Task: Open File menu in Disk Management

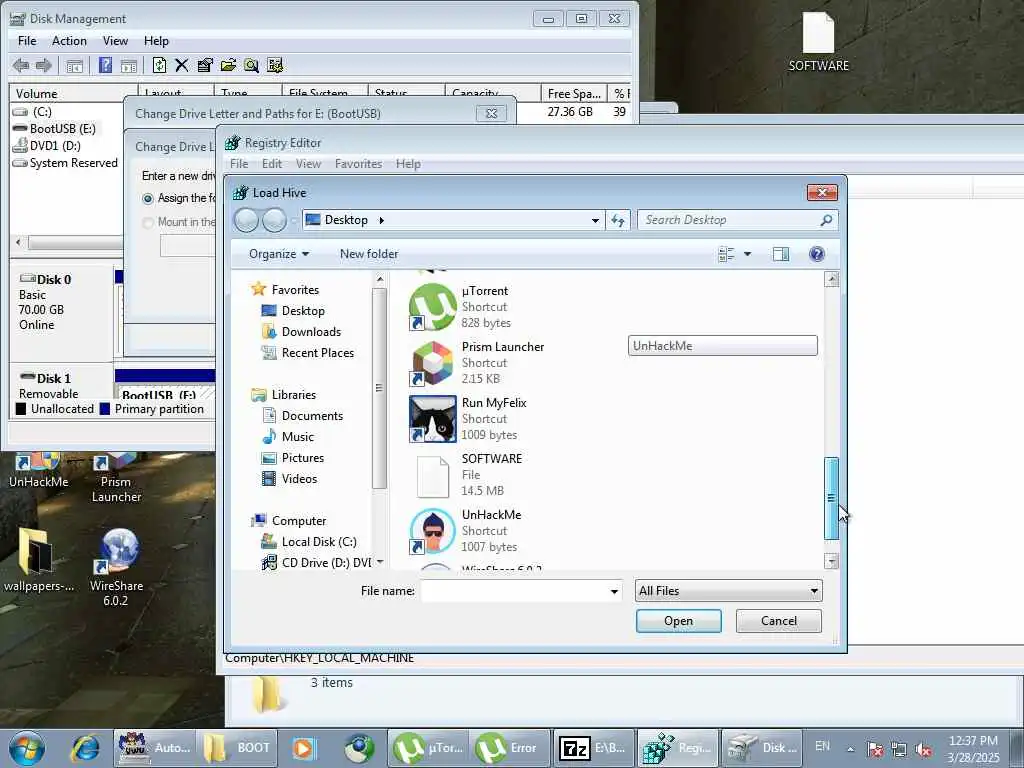Action: (27, 40)
